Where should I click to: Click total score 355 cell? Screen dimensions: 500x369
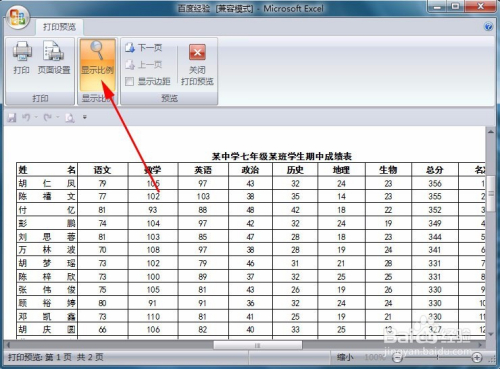(435, 196)
